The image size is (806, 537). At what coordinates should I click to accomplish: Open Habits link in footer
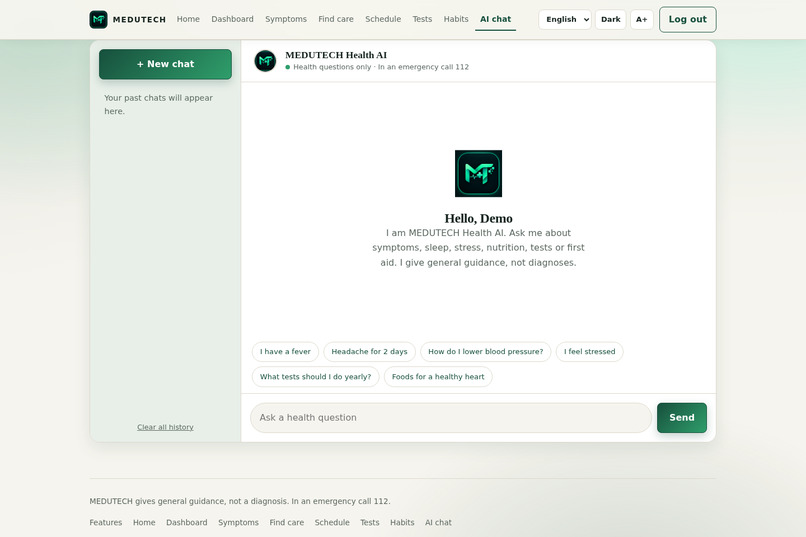[x=402, y=523]
